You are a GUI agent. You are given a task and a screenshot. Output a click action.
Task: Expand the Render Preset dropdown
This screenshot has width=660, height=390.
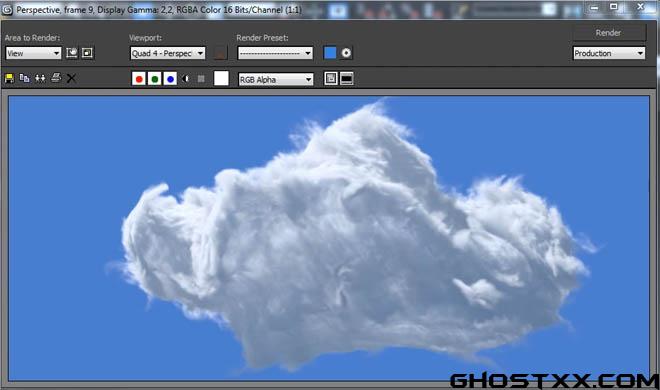pos(275,53)
